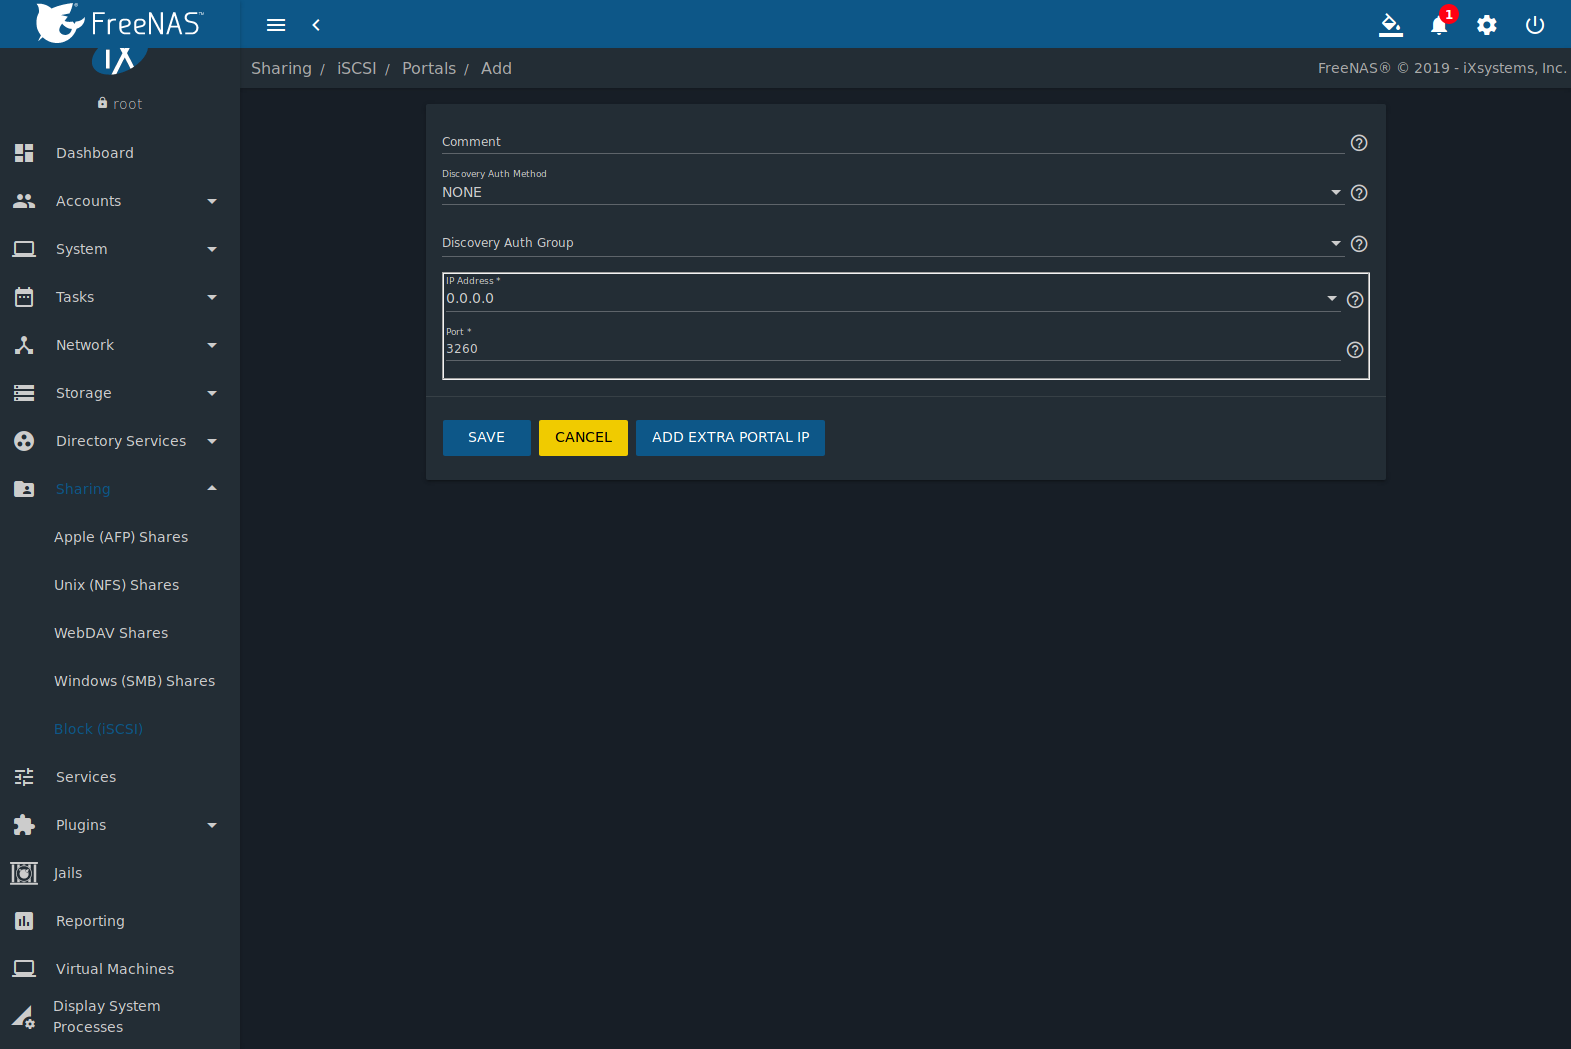
Task: Open Unix (NFS) Shares
Action: (x=117, y=585)
